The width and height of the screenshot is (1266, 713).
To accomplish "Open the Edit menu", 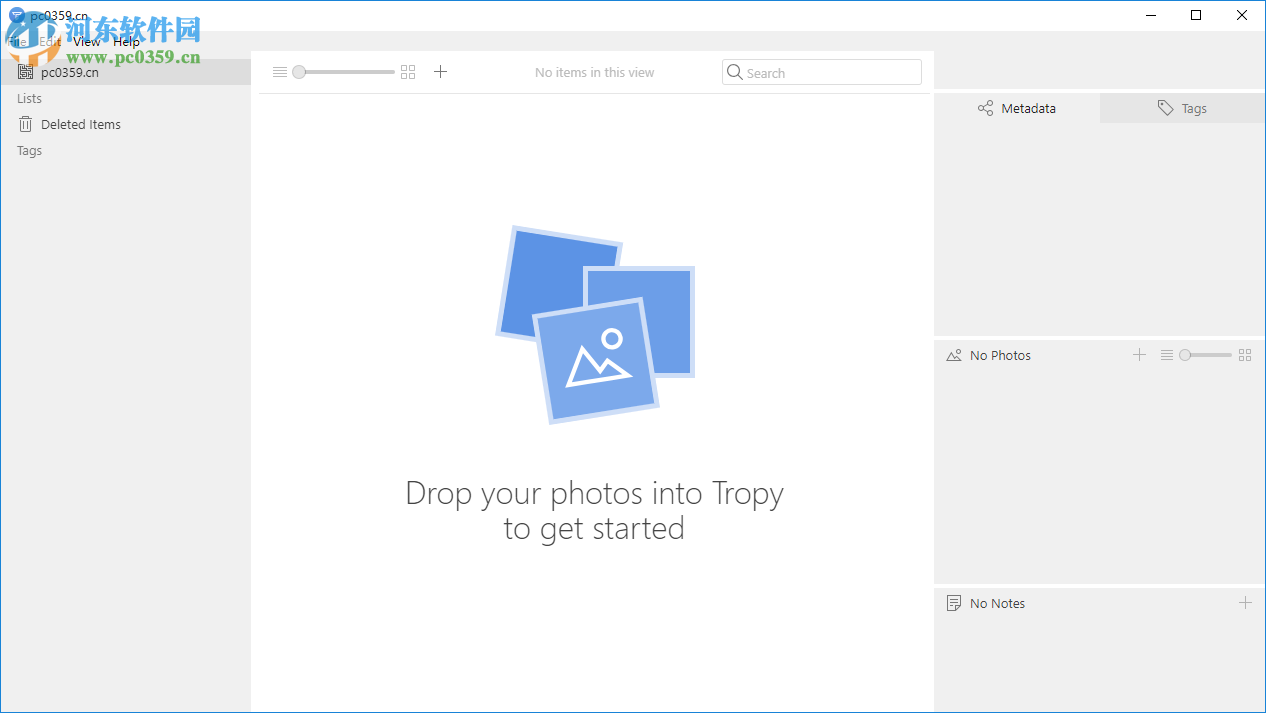I will click(48, 41).
